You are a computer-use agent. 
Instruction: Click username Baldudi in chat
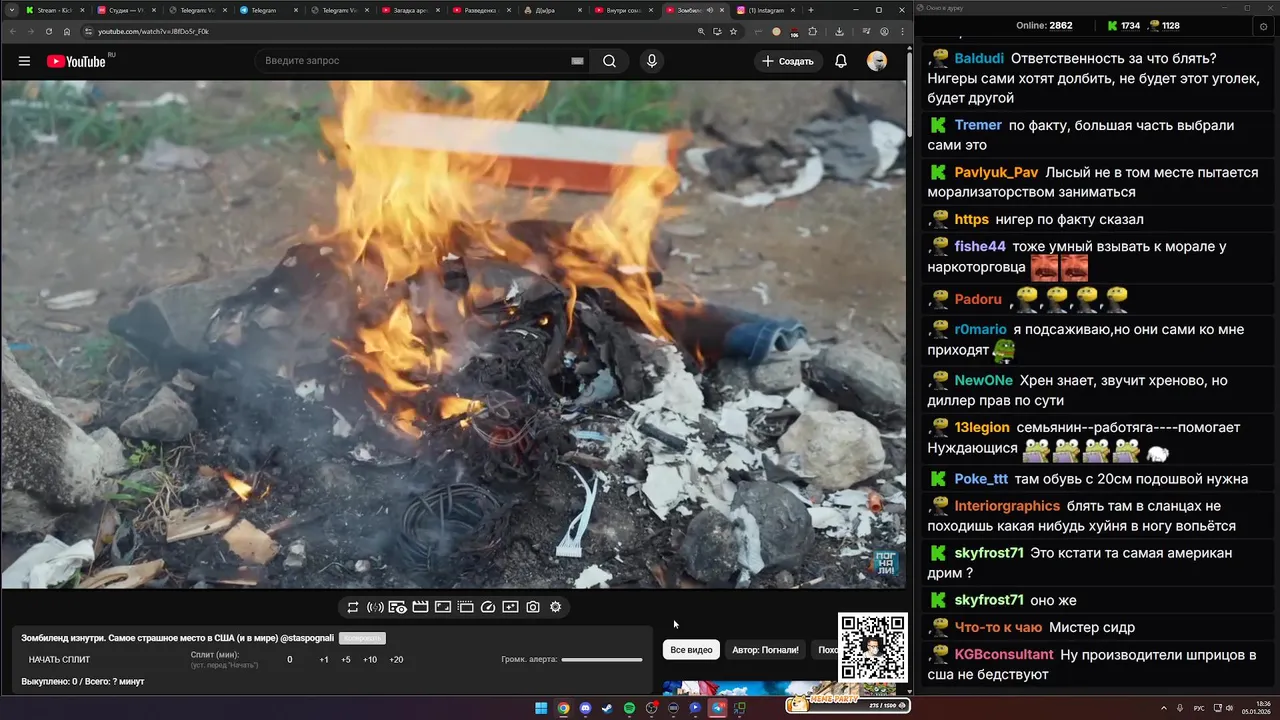tap(979, 58)
